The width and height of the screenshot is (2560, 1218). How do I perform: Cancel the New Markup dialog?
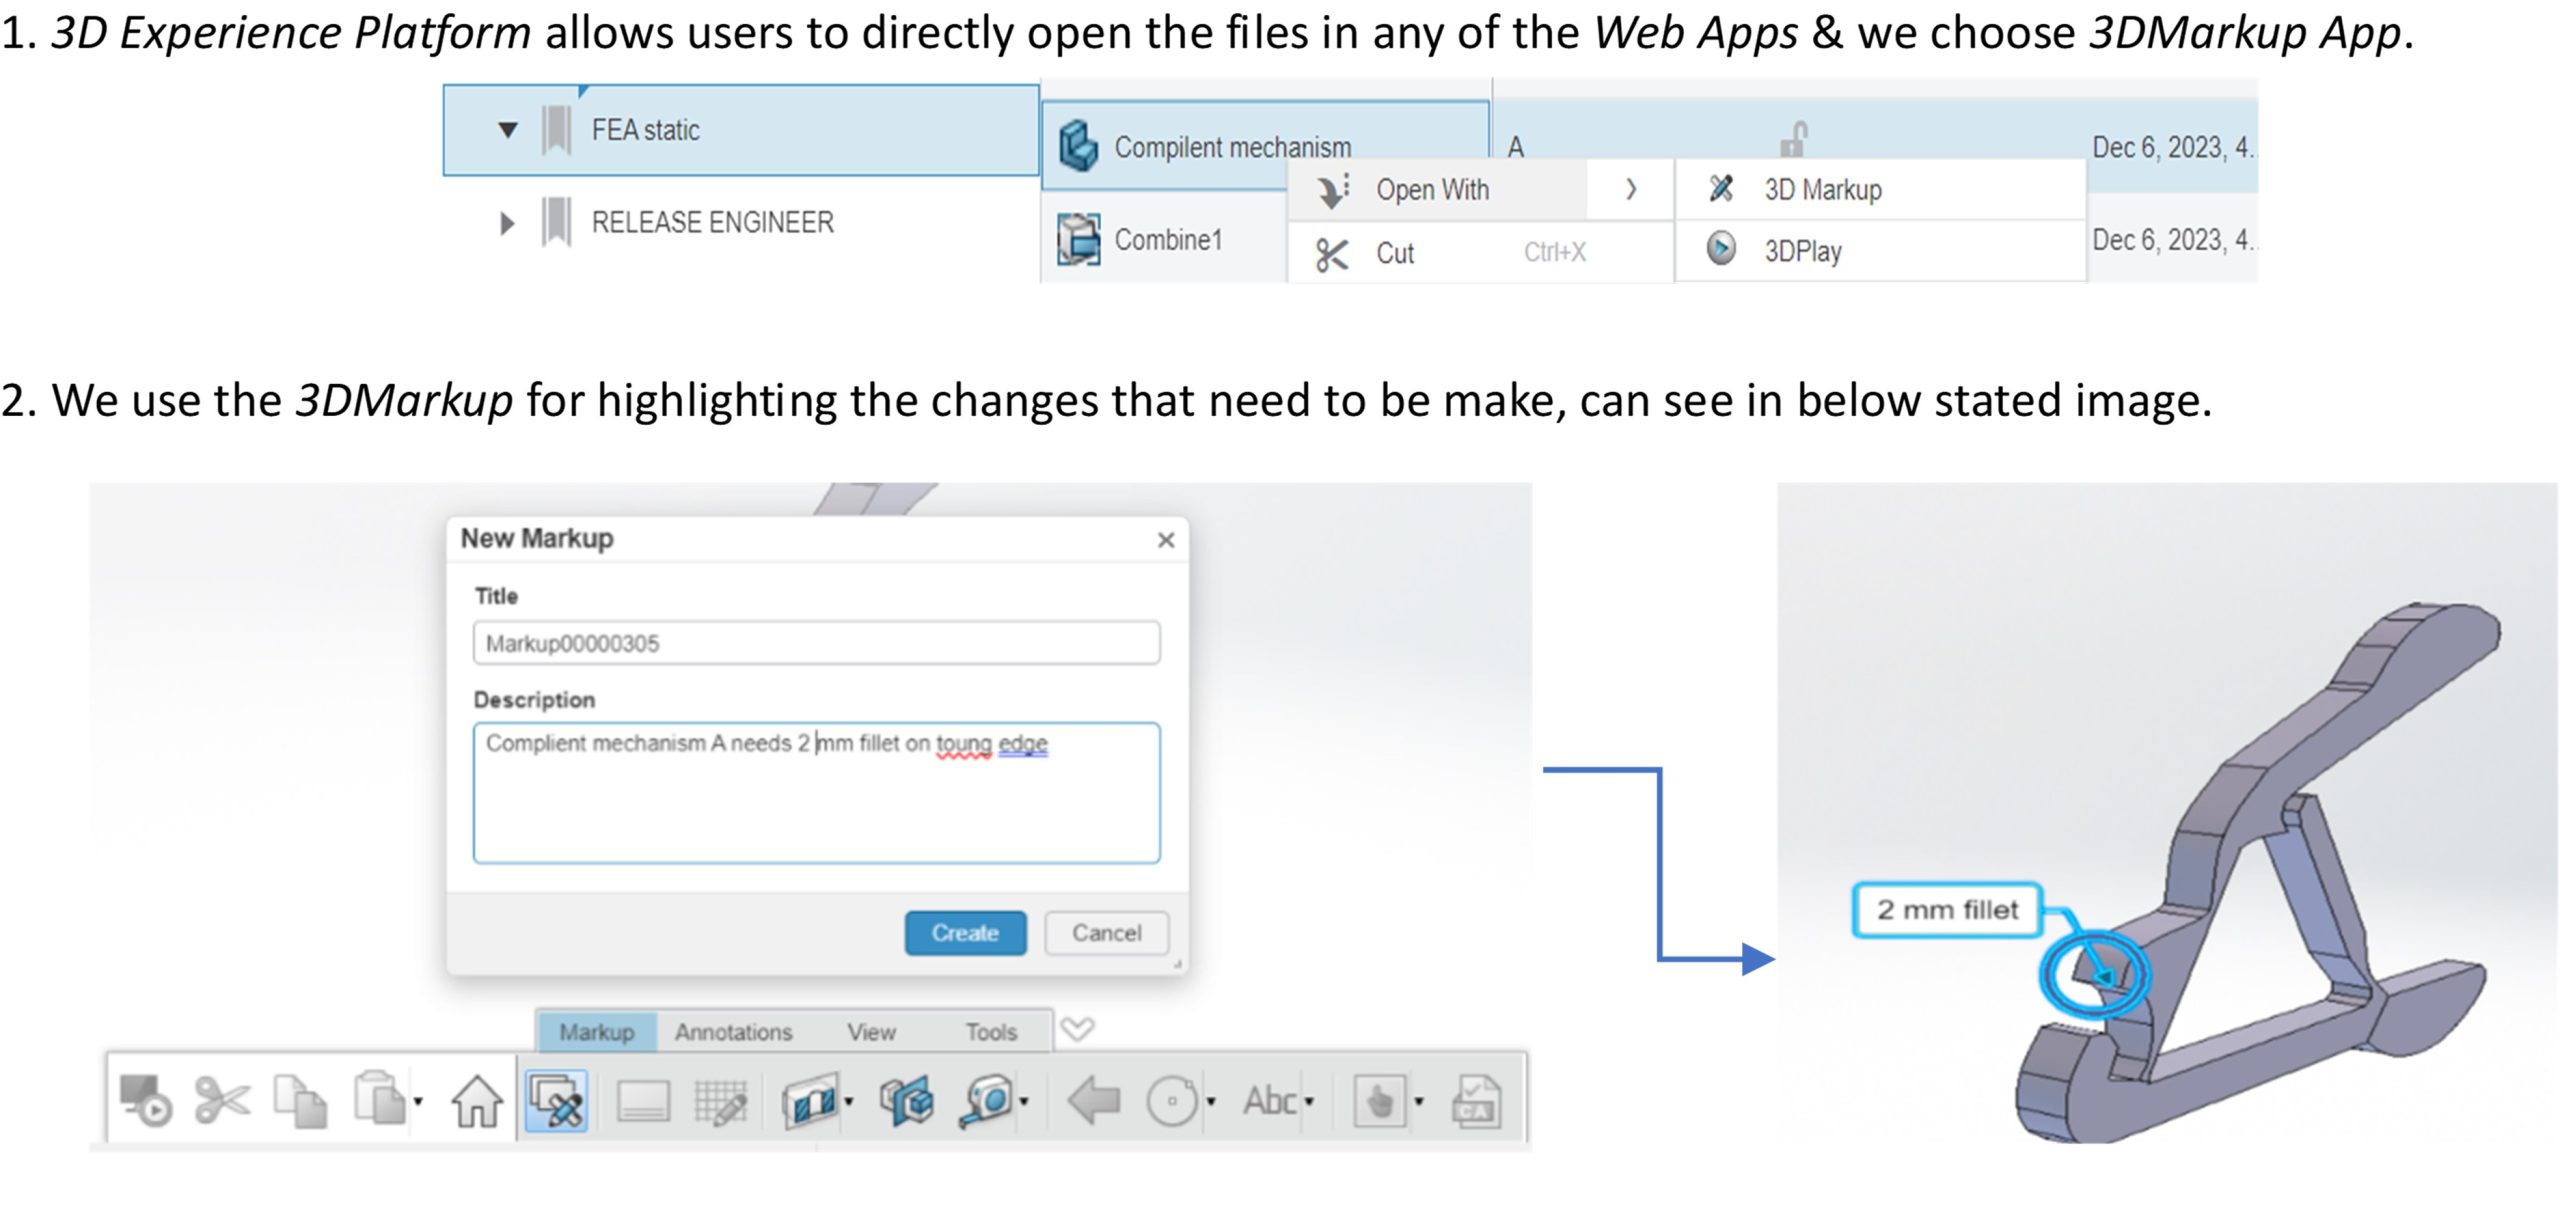[1106, 933]
